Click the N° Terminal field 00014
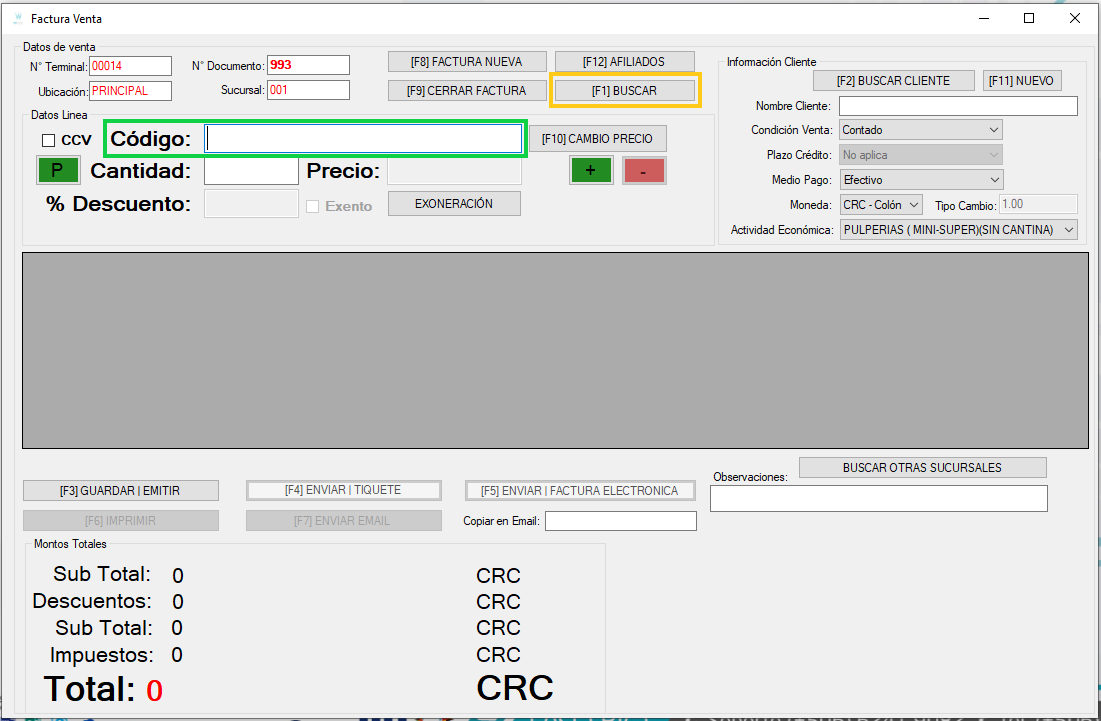 (x=131, y=66)
